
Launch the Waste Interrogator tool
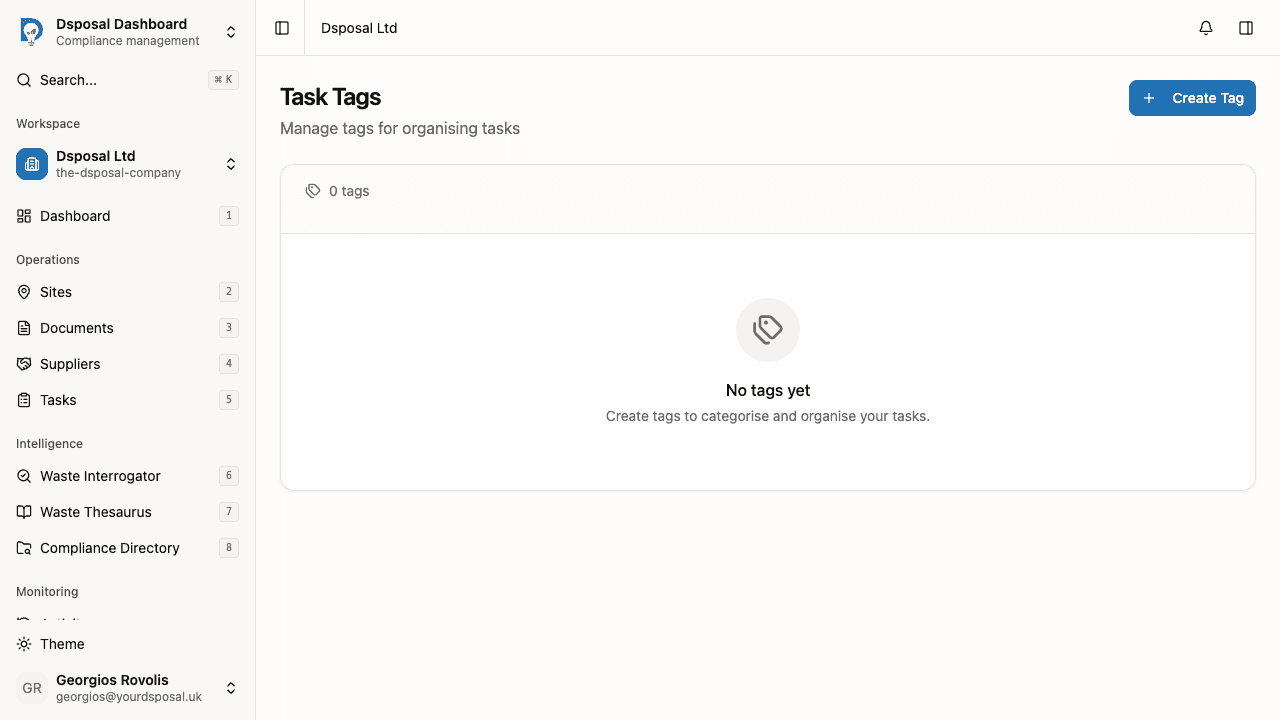click(100, 476)
